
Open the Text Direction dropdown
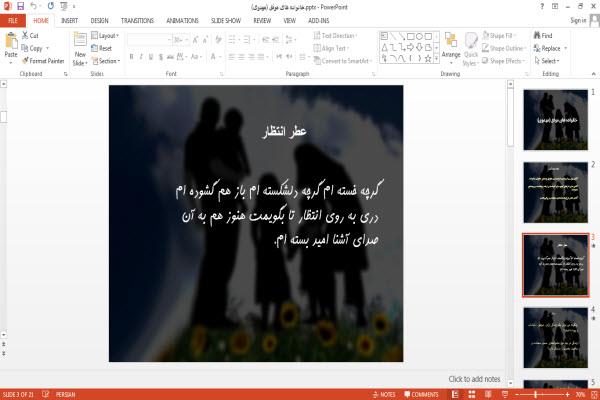(x=335, y=36)
